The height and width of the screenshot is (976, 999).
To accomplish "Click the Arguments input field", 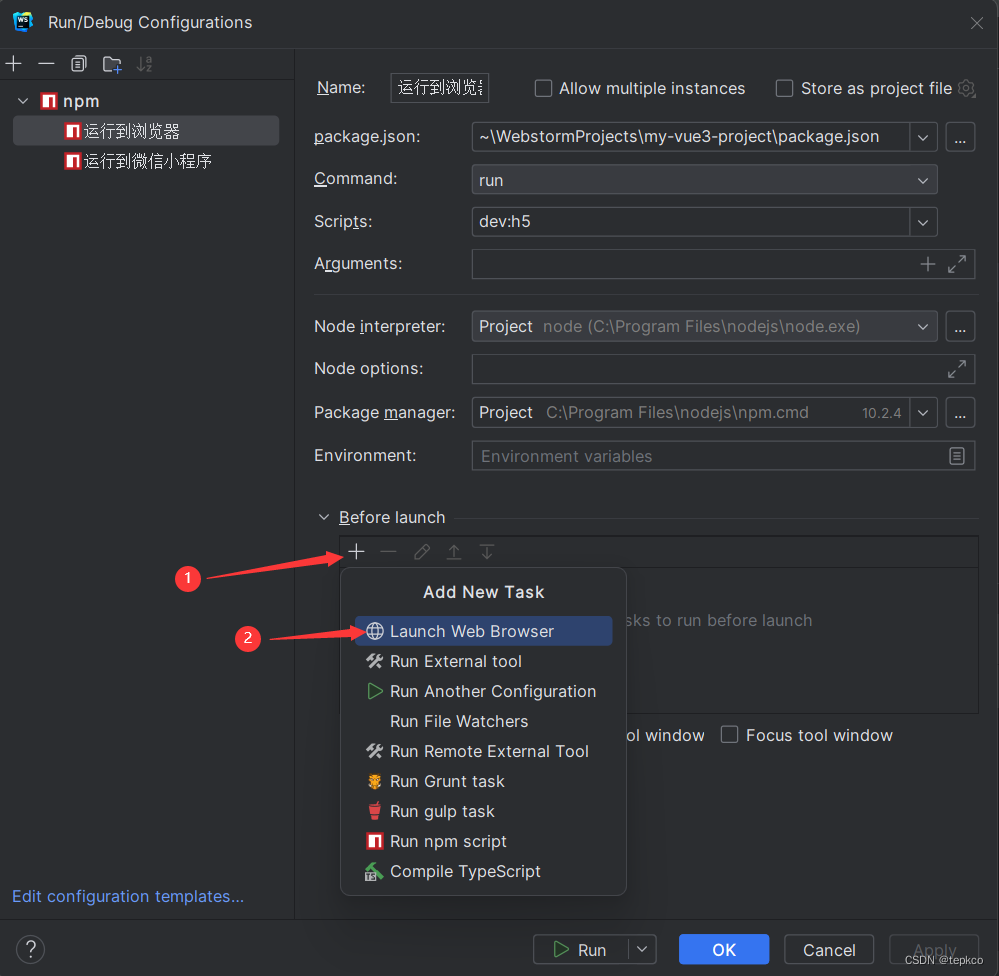I will (x=723, y=264).
